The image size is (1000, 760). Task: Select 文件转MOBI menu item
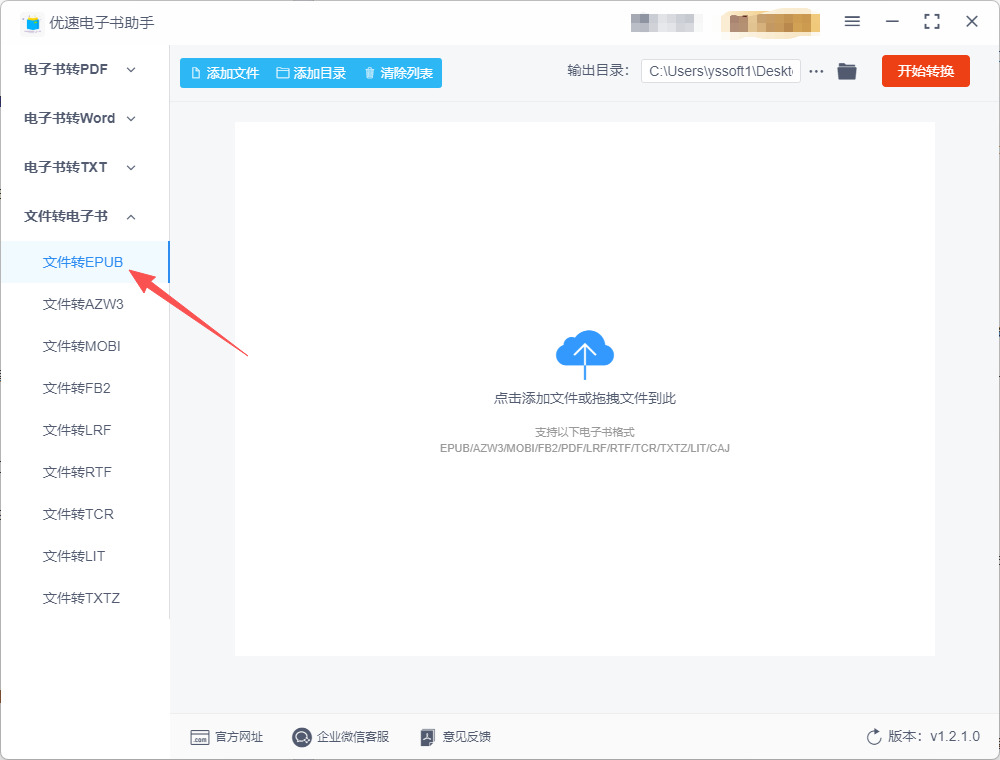(x=85, y=346)
